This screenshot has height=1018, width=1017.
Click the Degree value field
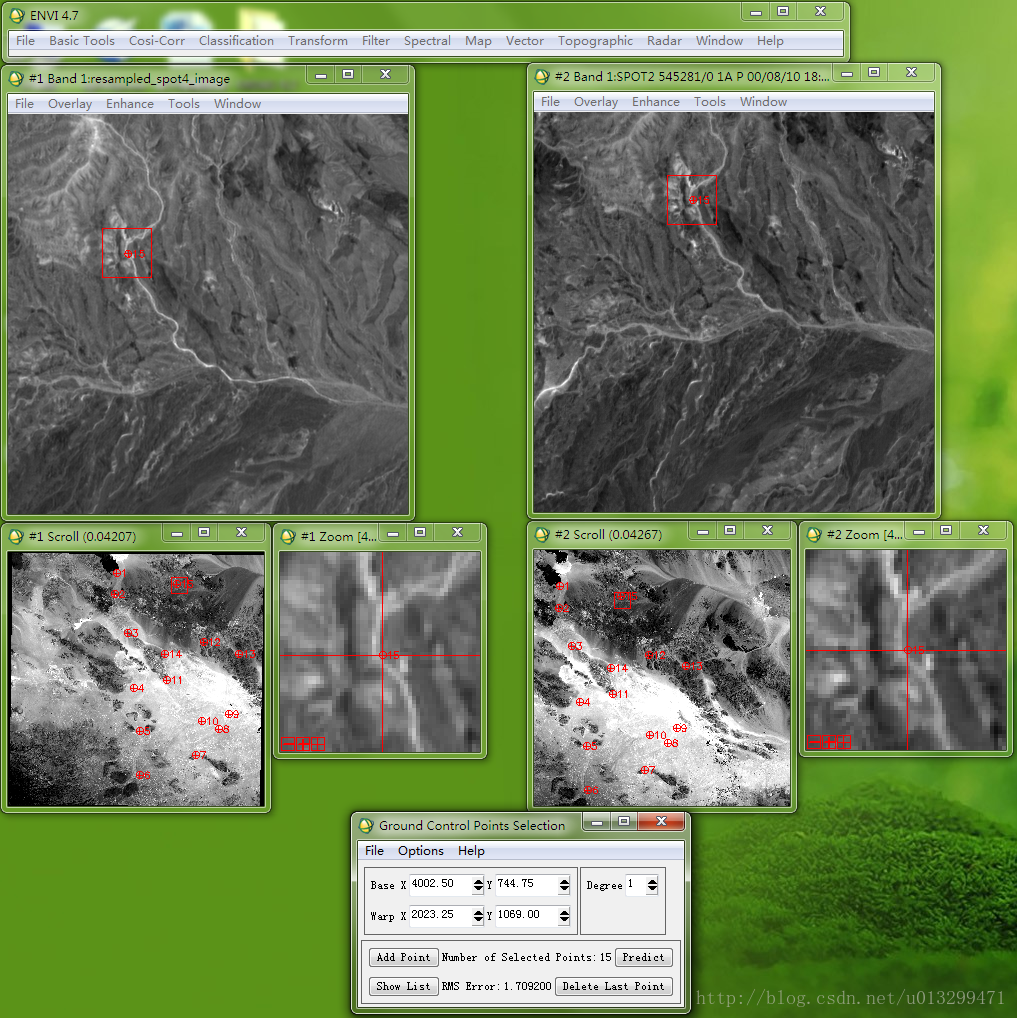pos(636,884)
